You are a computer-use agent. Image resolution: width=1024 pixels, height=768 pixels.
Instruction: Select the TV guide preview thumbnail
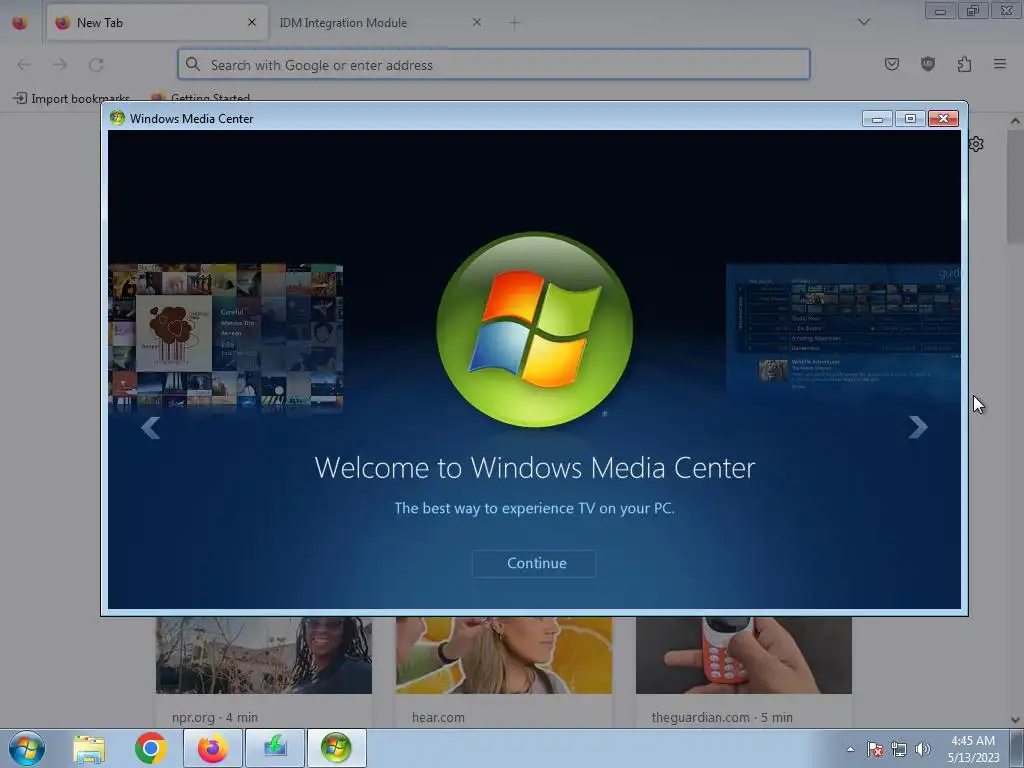pos(843,328)
